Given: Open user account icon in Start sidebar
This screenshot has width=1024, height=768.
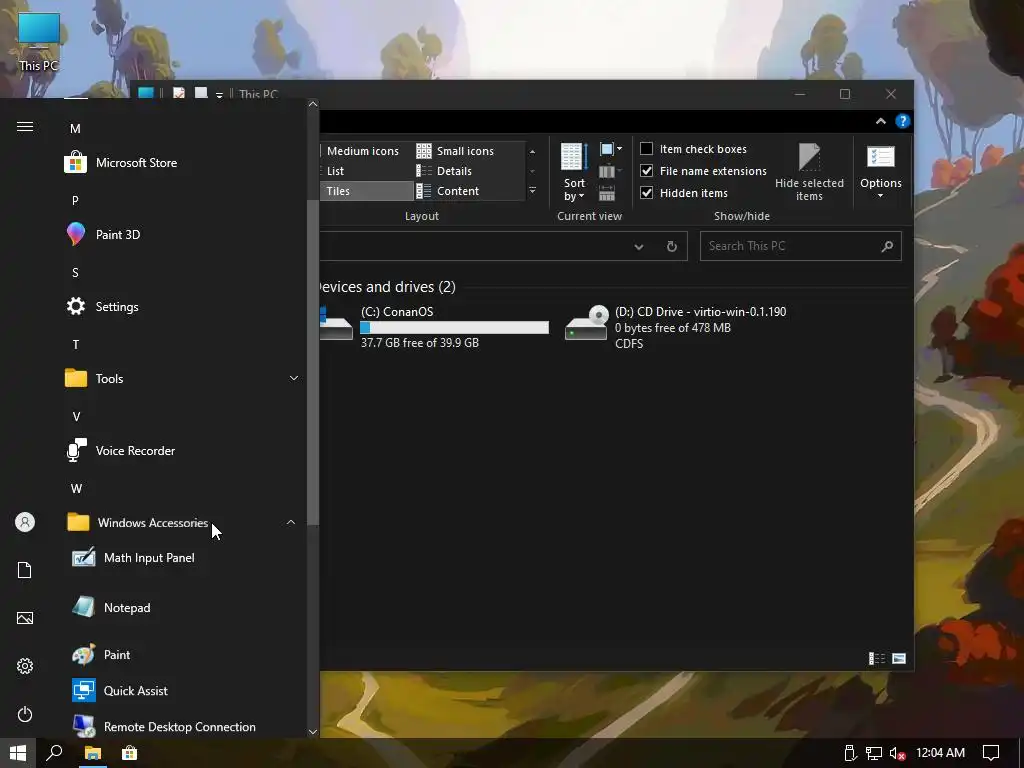Looking at the screenshot, I should click(25, 522).
